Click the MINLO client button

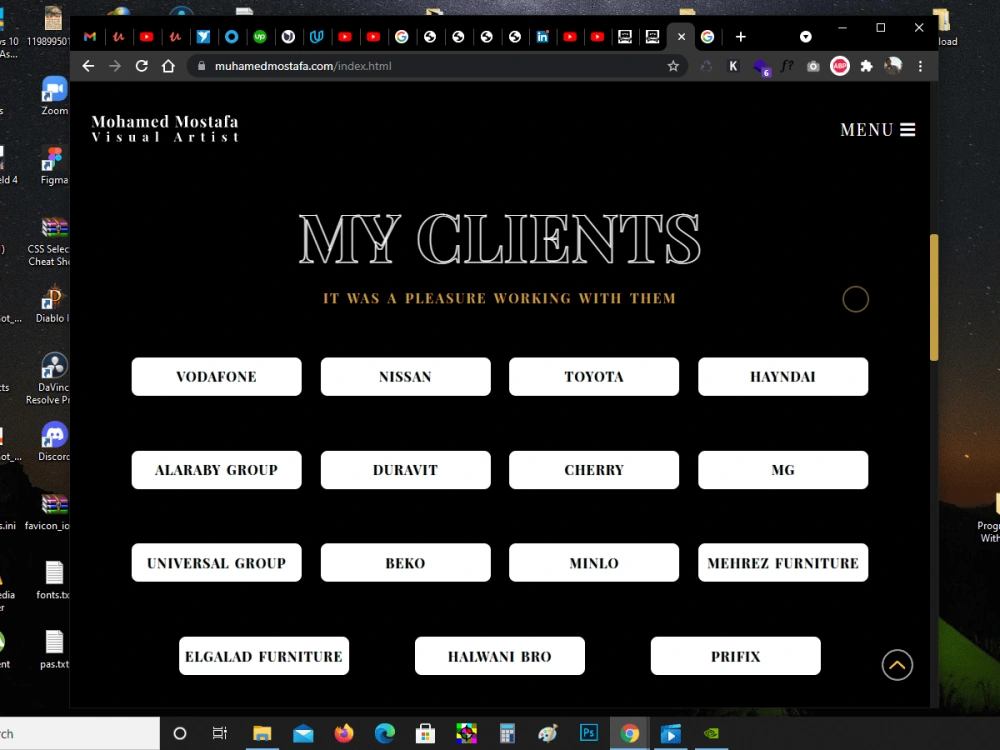(594, 562)
